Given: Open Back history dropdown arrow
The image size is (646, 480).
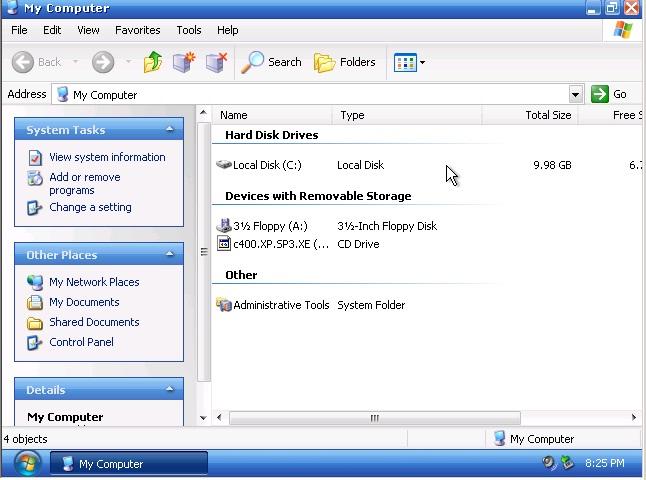Looking at the screenshot, I should click(x=75, y=62).
